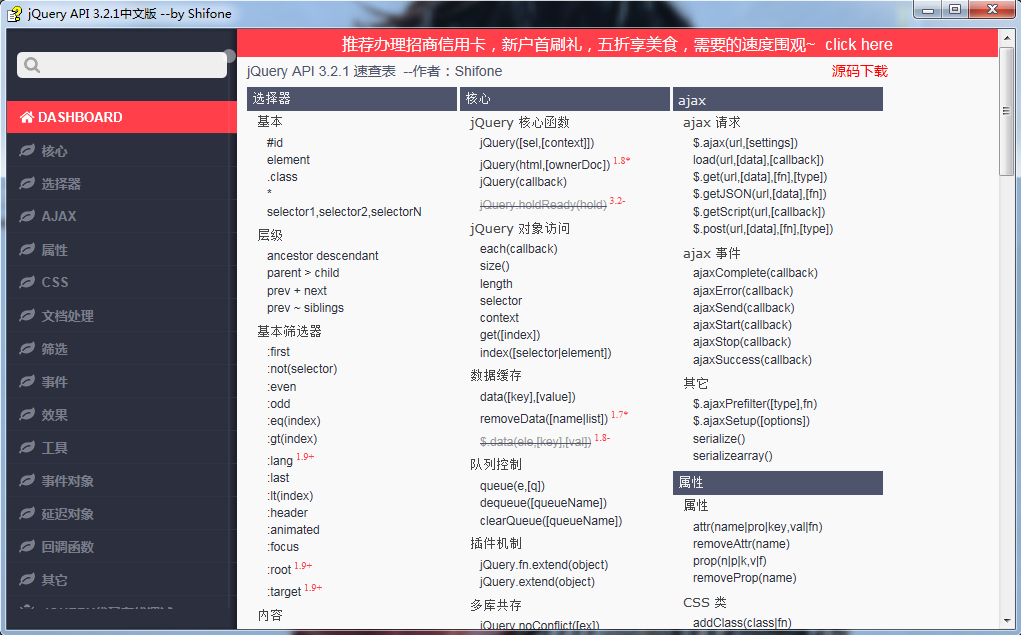Click the leaf icon next to 文档处理
1021x635 pixels.
click(27, 316)
